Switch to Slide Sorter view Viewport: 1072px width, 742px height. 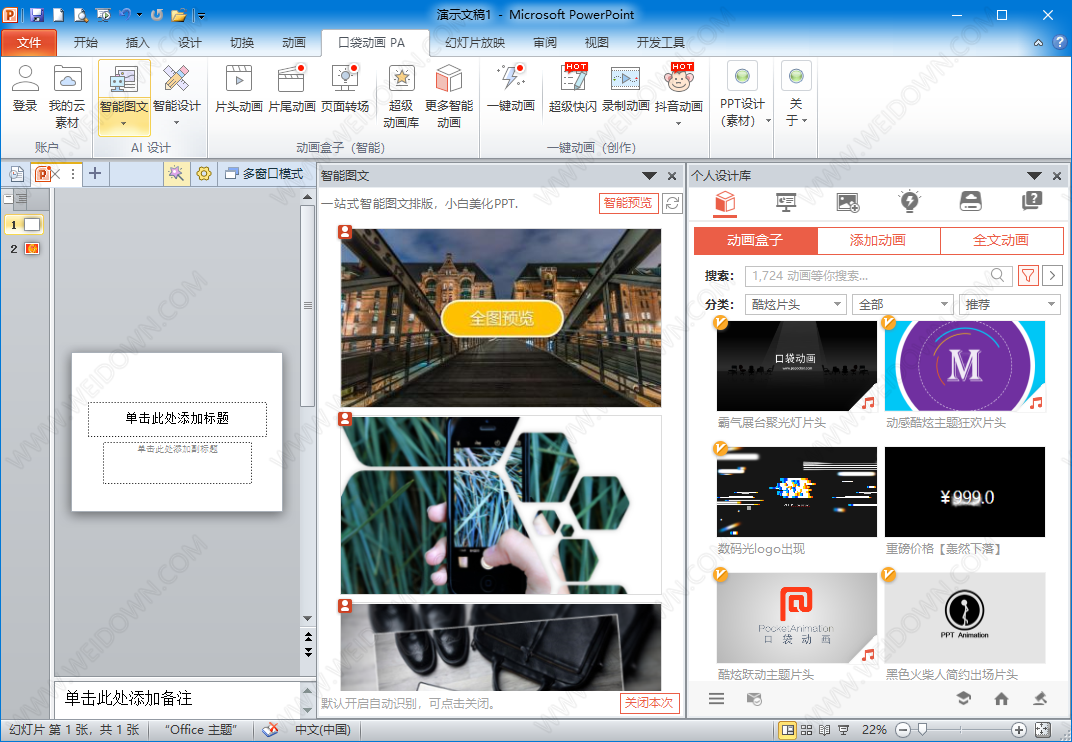(x=807, y=730)
